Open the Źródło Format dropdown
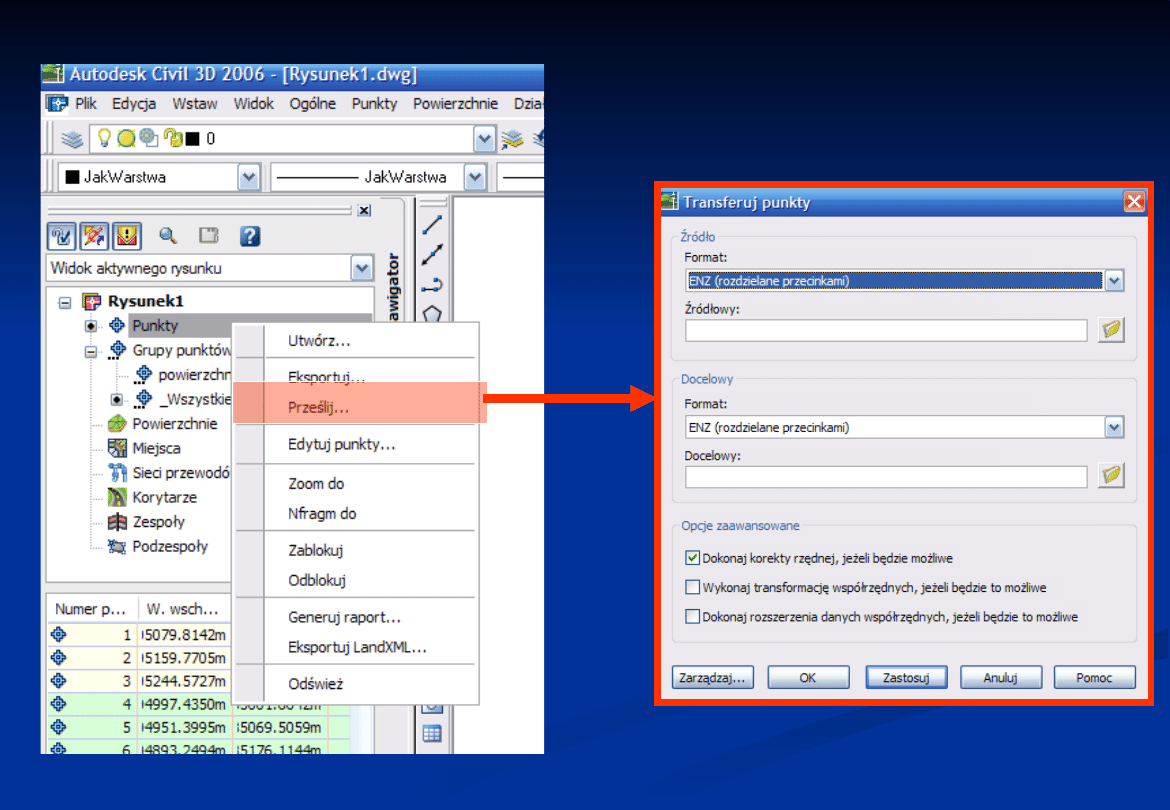1170x810 pixels. (1114, 281)
